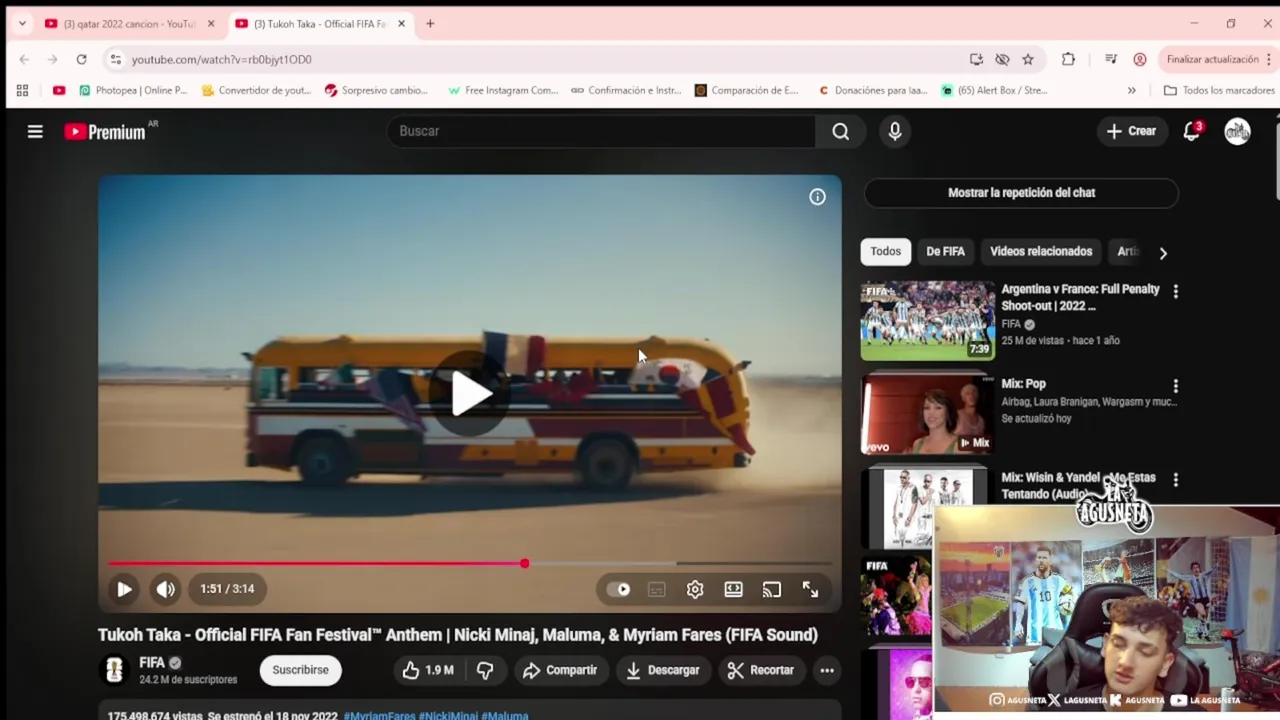This screenshot has width=1280, height=720.
Task: Open the tab search dropdown arrow
Action: 22,24
